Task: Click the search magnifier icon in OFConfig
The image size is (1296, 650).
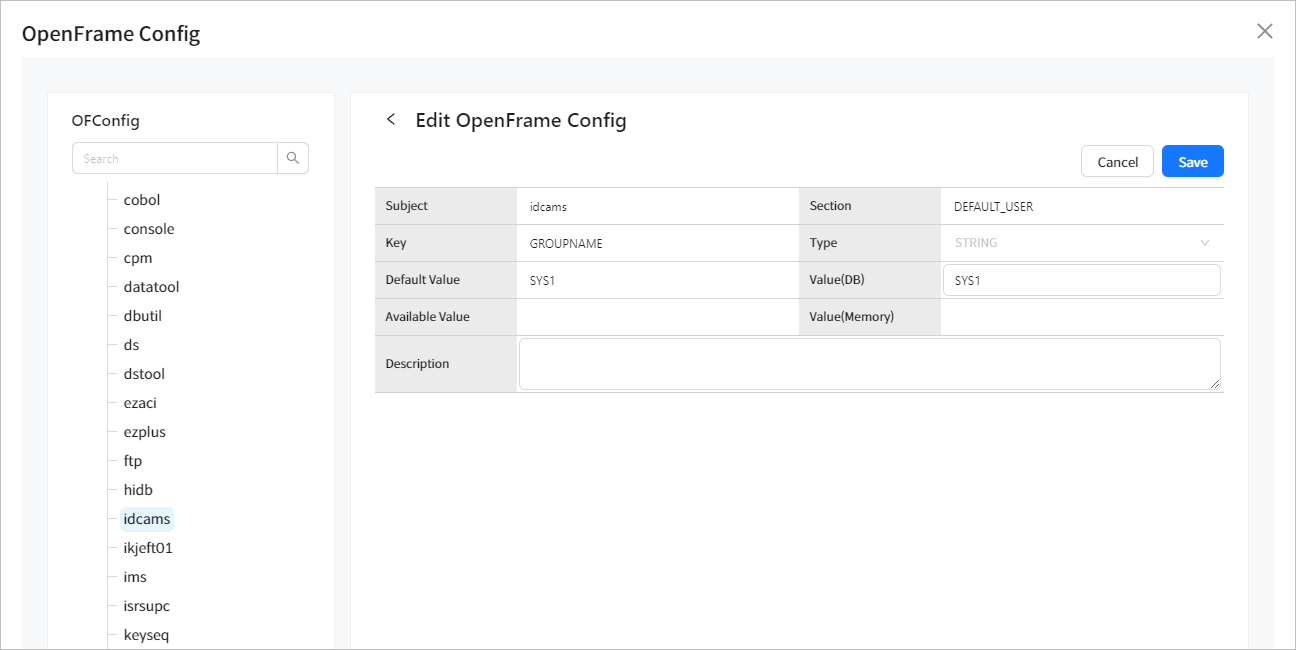Action: 293,158
